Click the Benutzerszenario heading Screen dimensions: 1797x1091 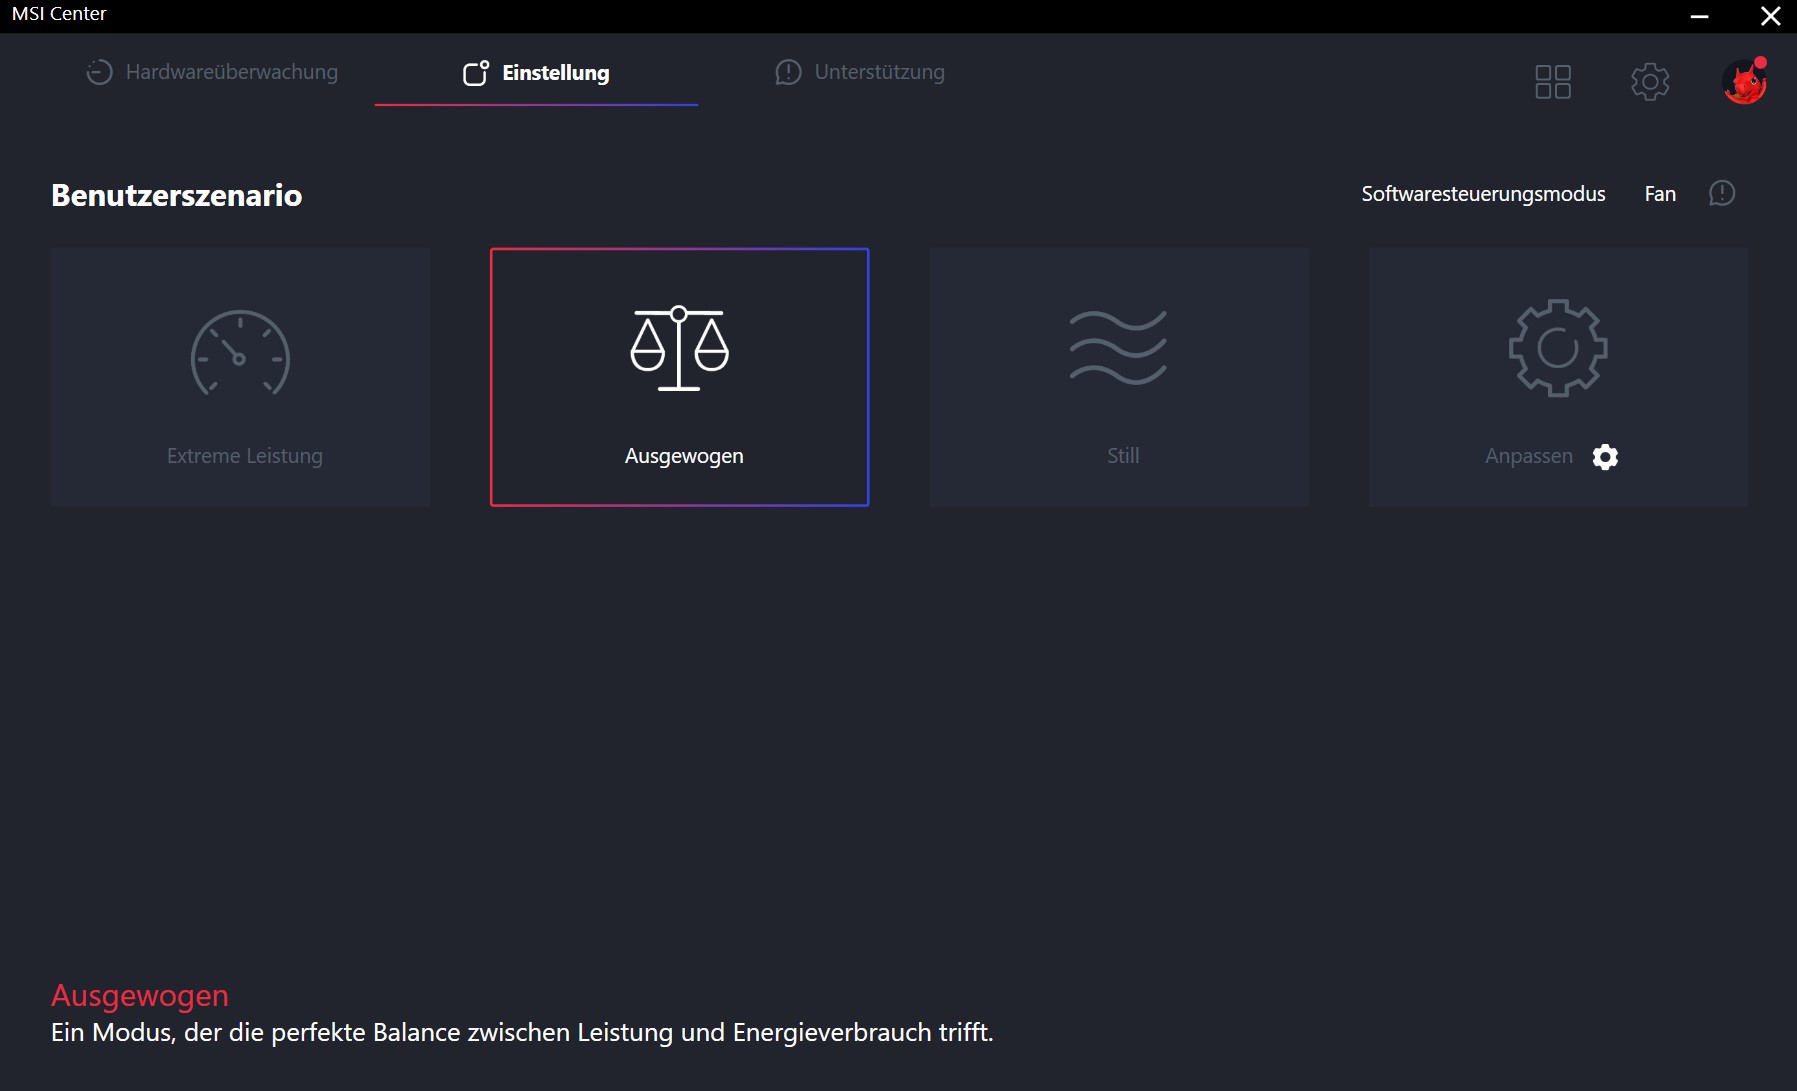point(177,195)
